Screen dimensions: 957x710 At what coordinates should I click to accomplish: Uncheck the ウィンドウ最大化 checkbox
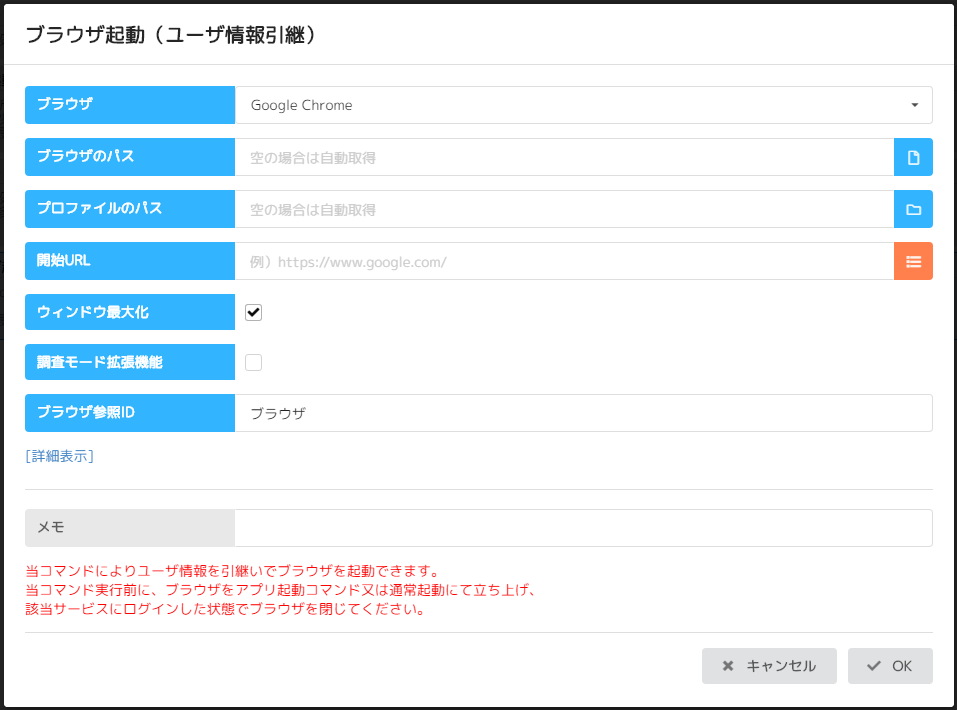tap(253, 311)
